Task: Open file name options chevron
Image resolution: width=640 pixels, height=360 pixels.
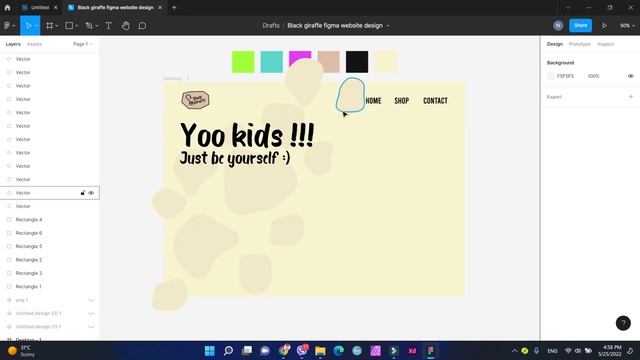Action: pos(388,26)
